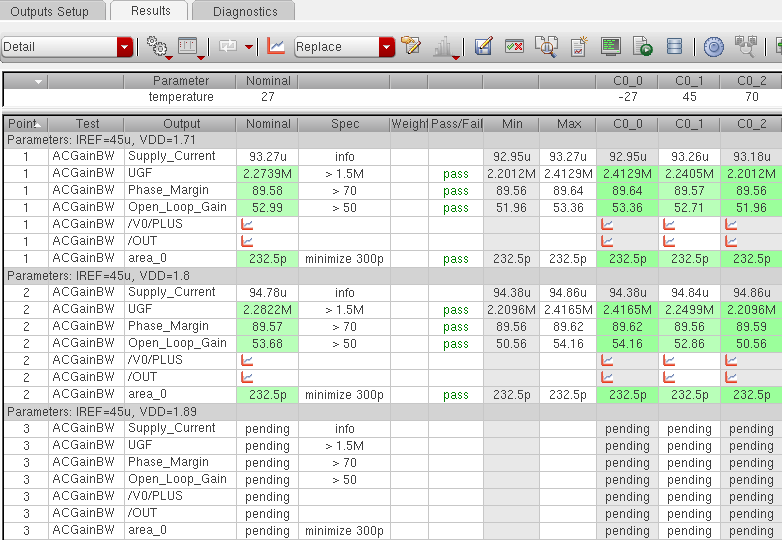Image resolution: width=782 pixels, height=540 pixels.
Task: Click the Min column header
Action: pos(512,124)
